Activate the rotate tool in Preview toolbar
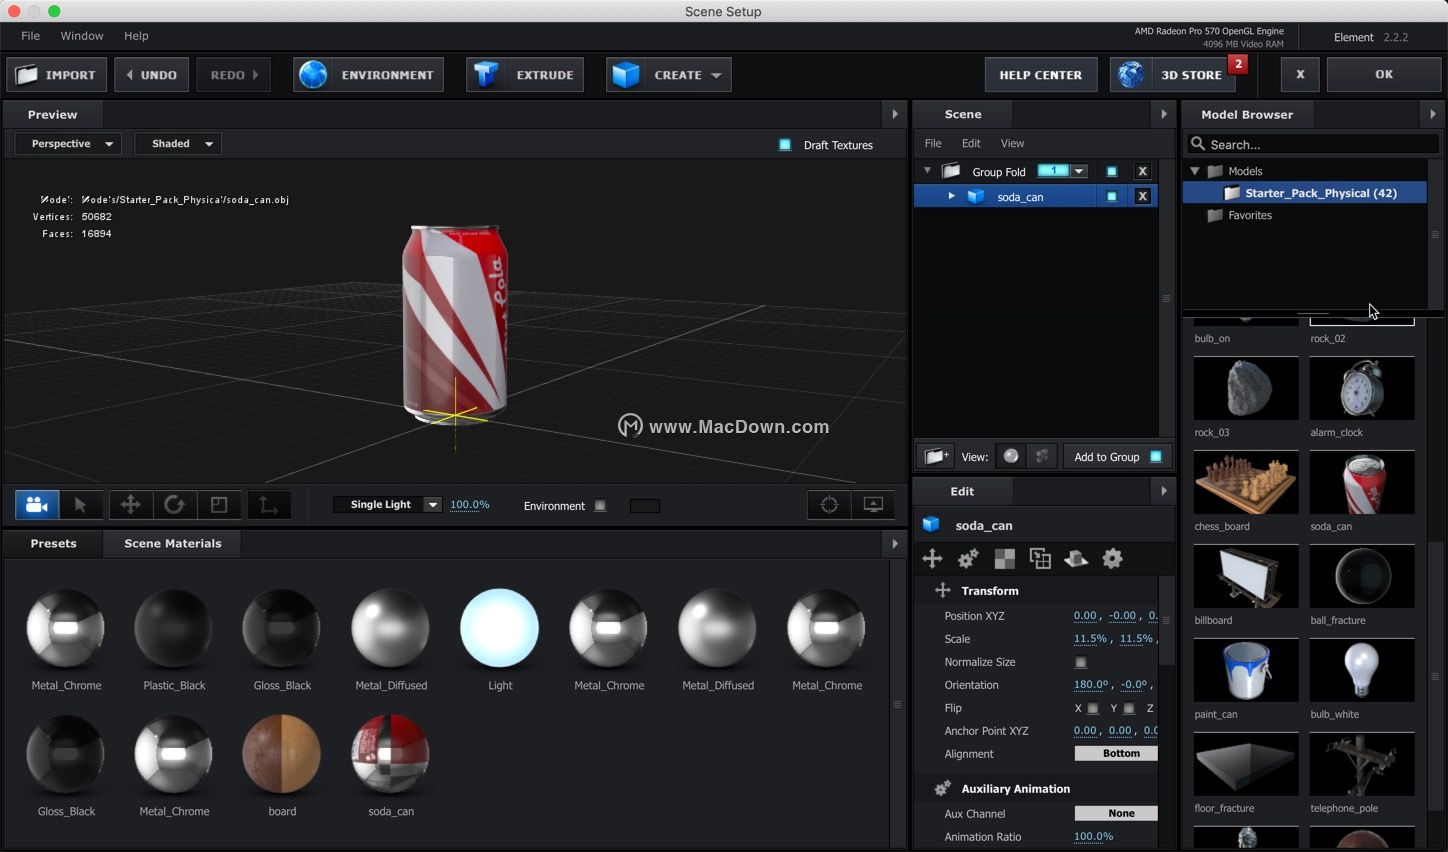Image resolution: width=1448 pixels, height=852 pixels. click(x=174, y=505)
